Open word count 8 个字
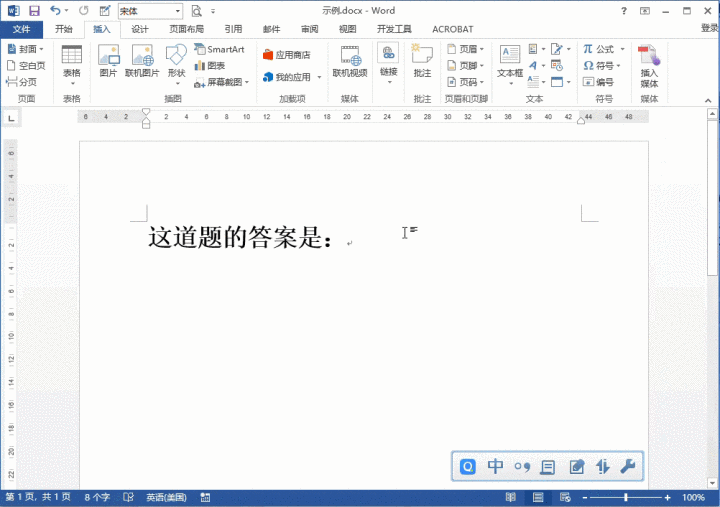720x507 pixels. point(97,497)
